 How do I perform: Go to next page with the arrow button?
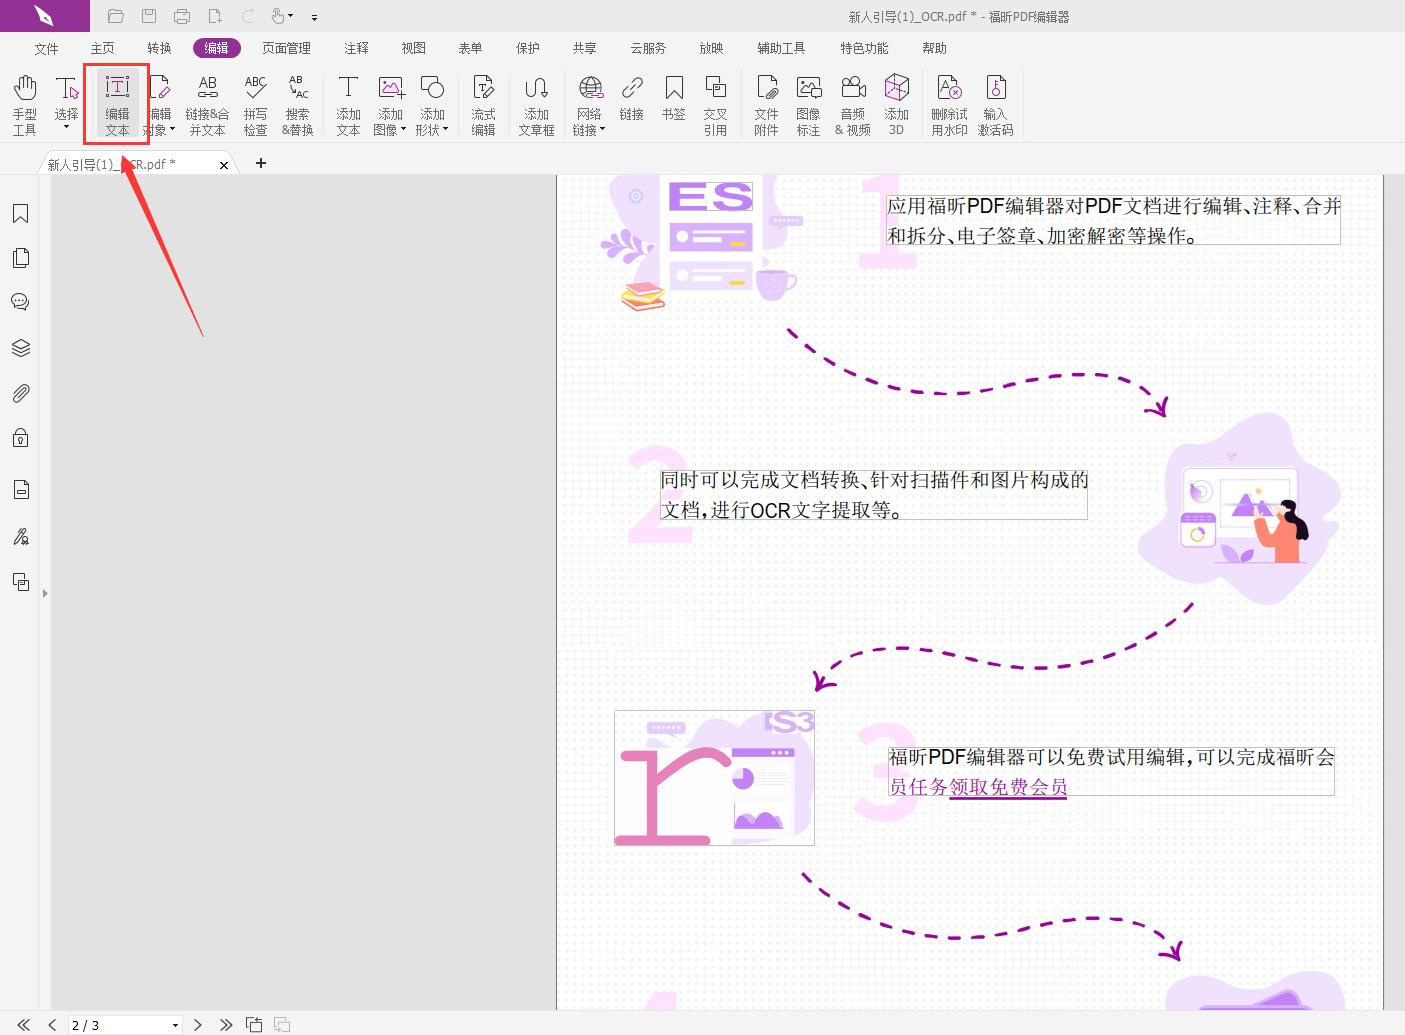pyautogui.click(x=198, y=1025)
